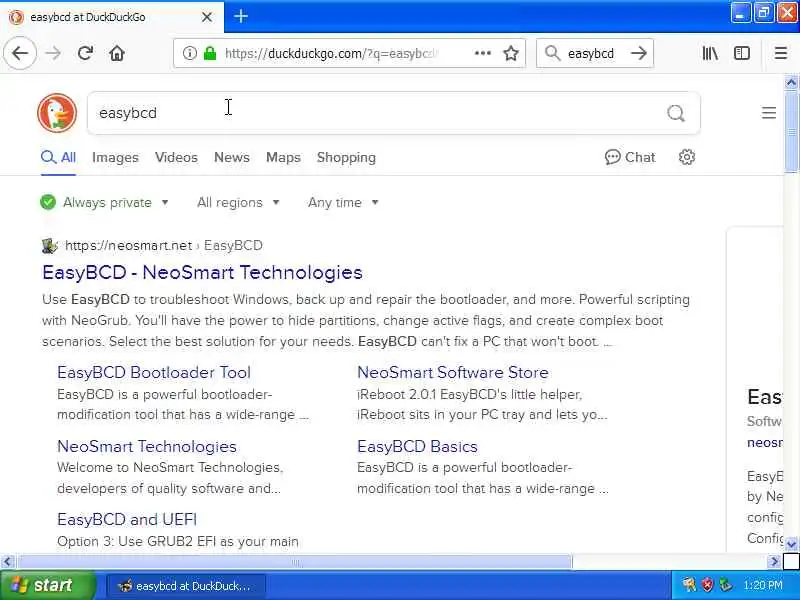Click the horizontal scrollbar left arrow
This screenshot has width=800, height=600.
pyautogui.click(x=7, y=562)
